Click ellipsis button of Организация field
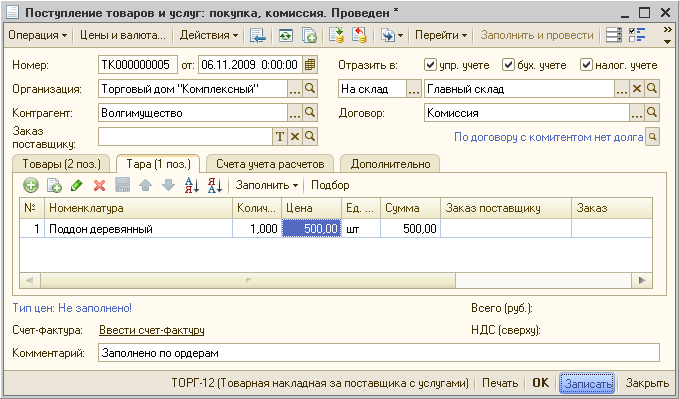The image size is (679, 399). [295, 89]
